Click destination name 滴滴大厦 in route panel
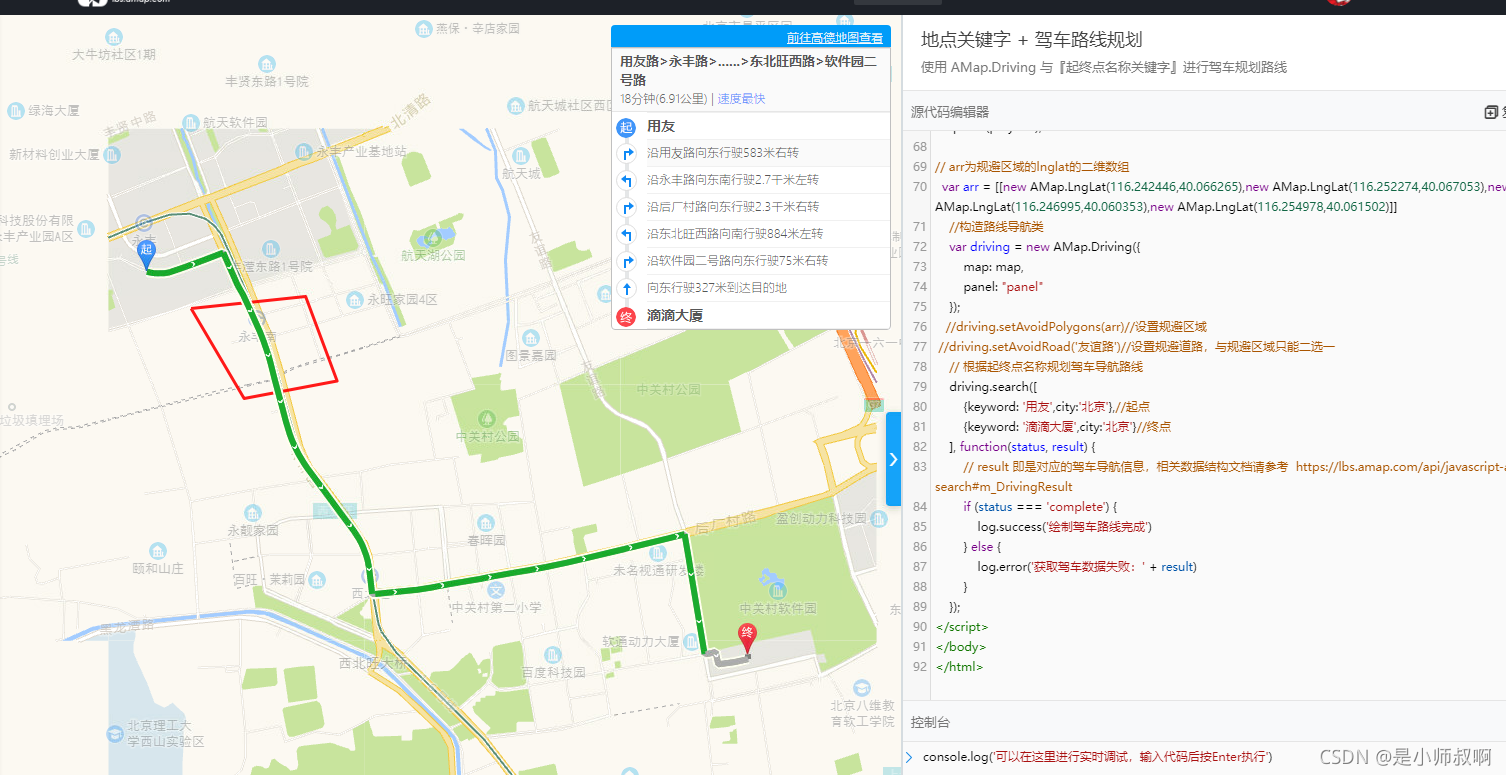This screenshot has width=1506, height=775. (x=675, y=315)
